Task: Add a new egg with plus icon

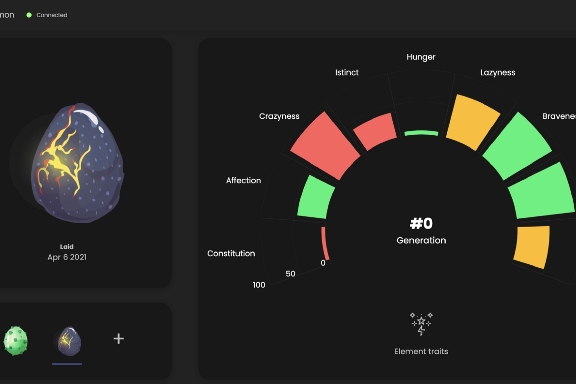Action: [118, 338]
